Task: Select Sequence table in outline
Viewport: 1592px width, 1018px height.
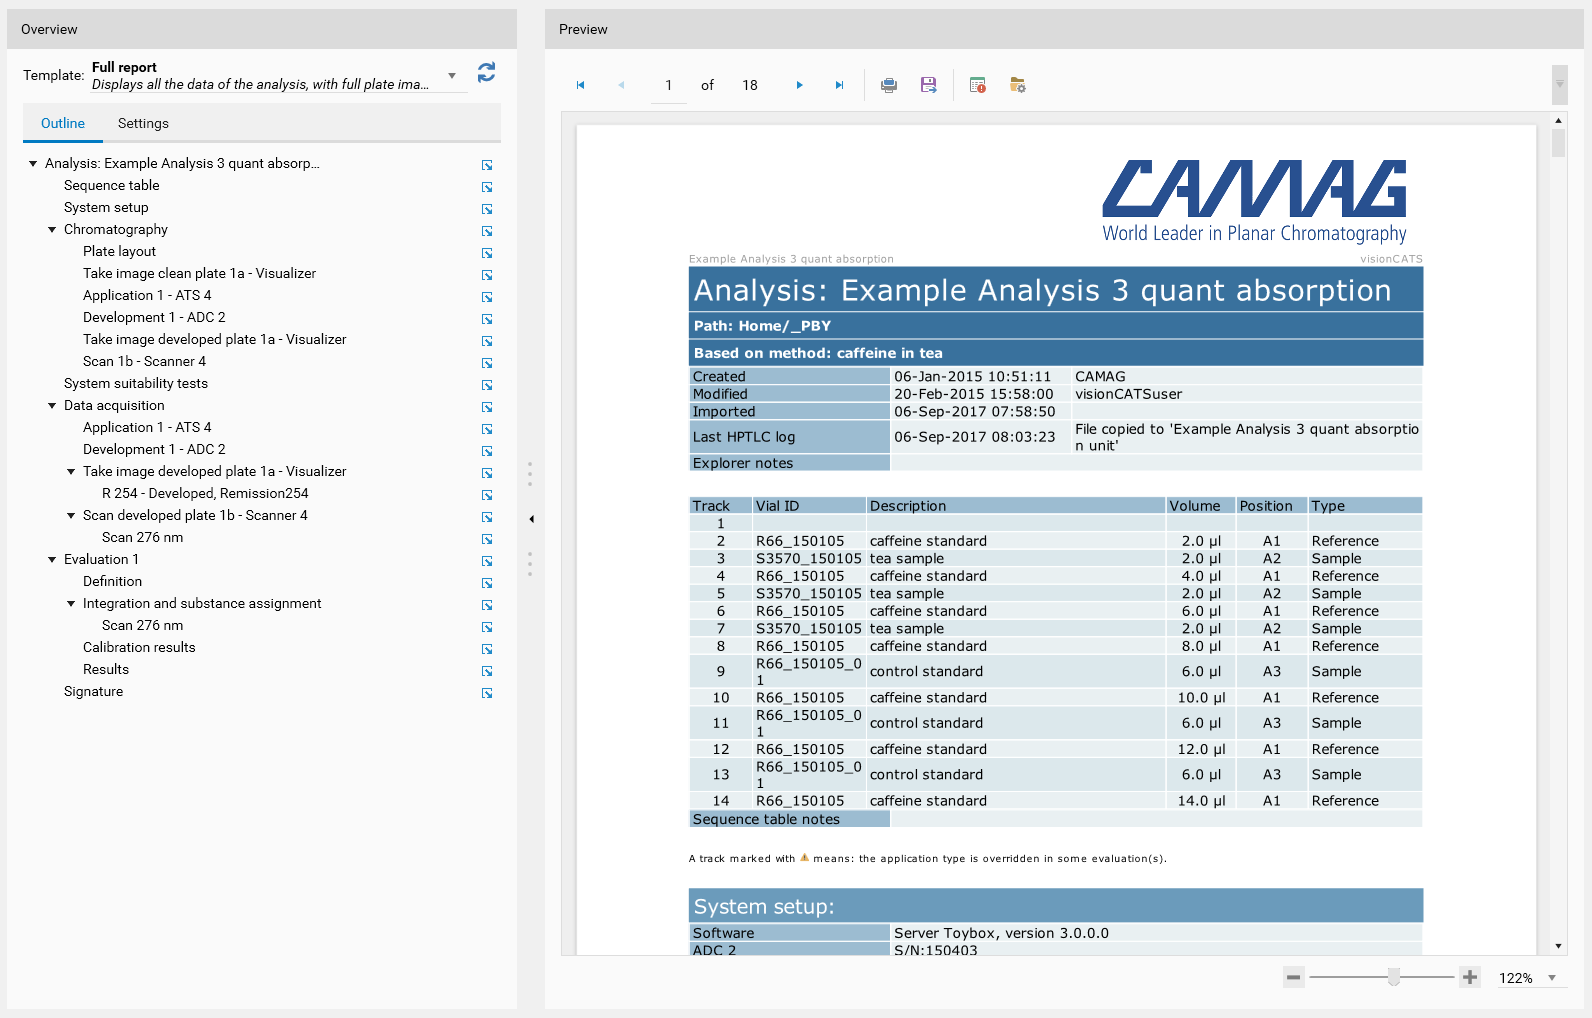Action: coord(112,185)
